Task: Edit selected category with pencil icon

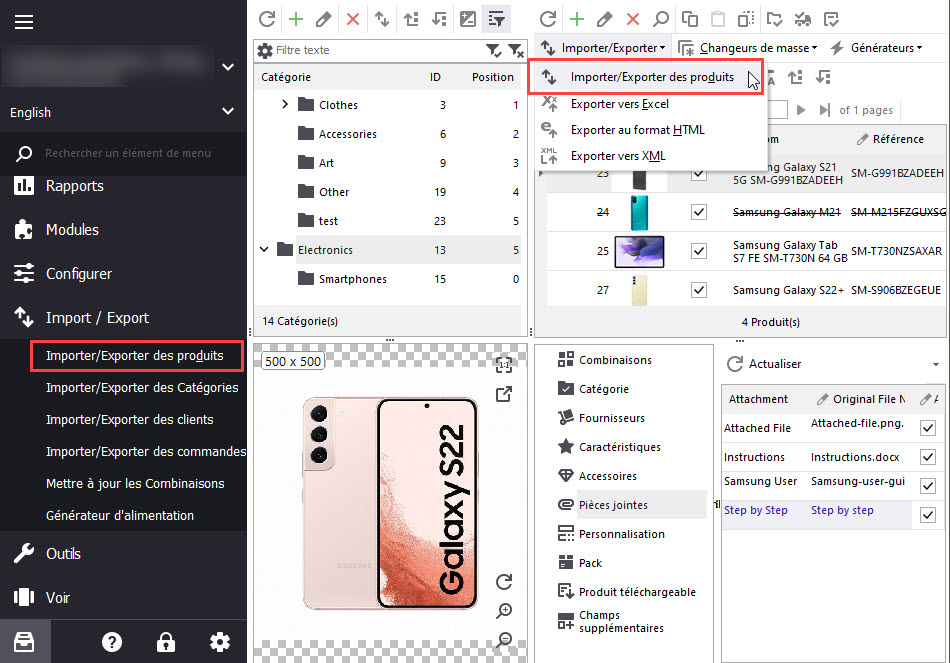Action: [x=324, y=19]
